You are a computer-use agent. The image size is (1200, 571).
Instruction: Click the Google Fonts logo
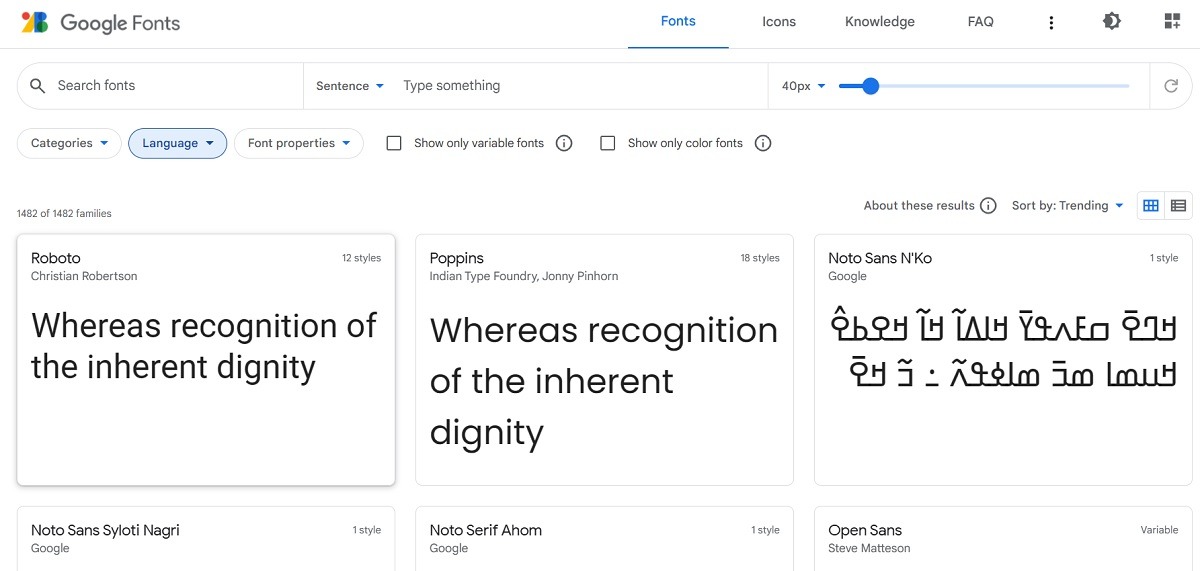click(100, 22)
